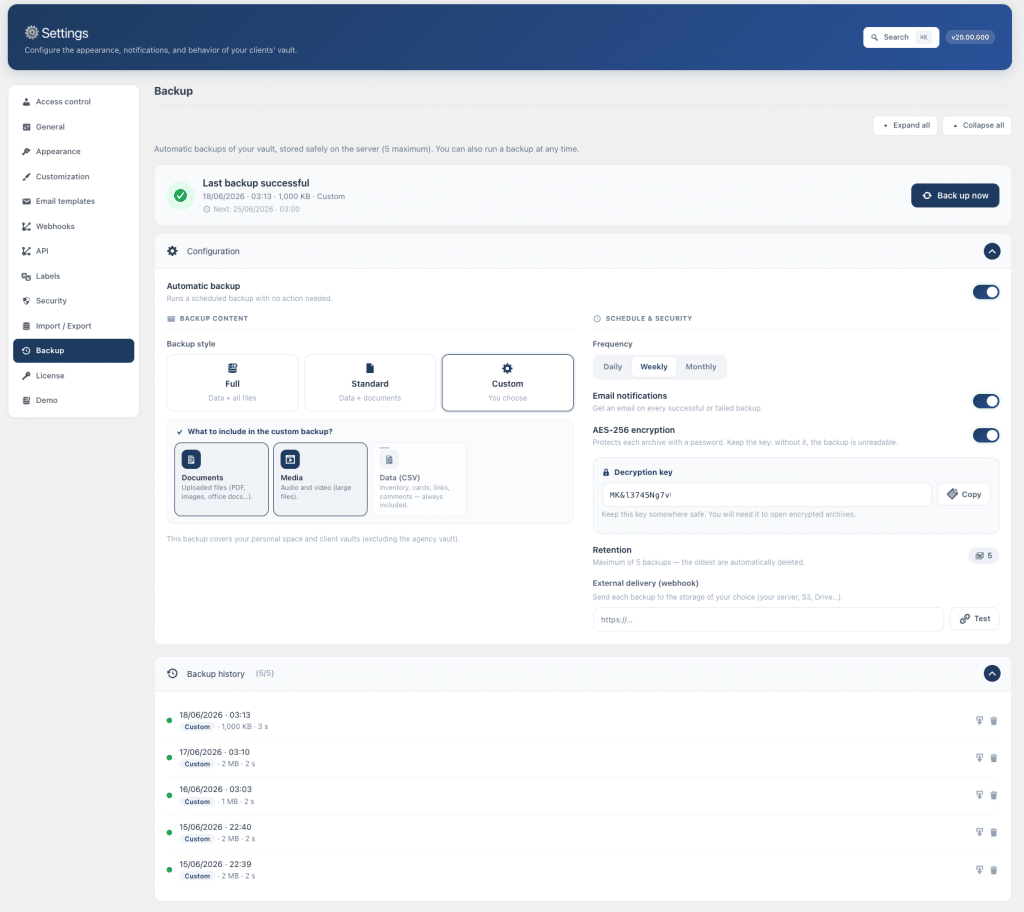Focus the decryption key field

(767, 495)
